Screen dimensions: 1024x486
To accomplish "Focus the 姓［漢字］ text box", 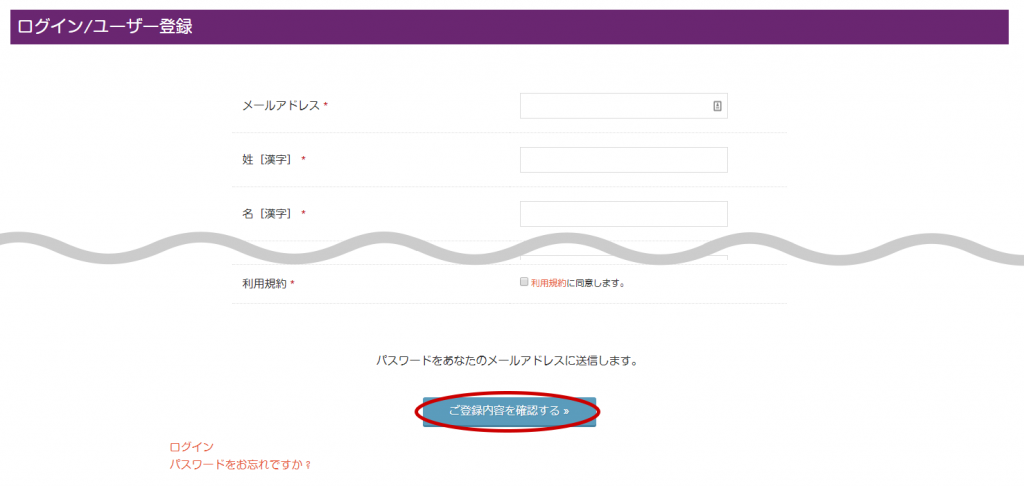I will click(623, 160).
